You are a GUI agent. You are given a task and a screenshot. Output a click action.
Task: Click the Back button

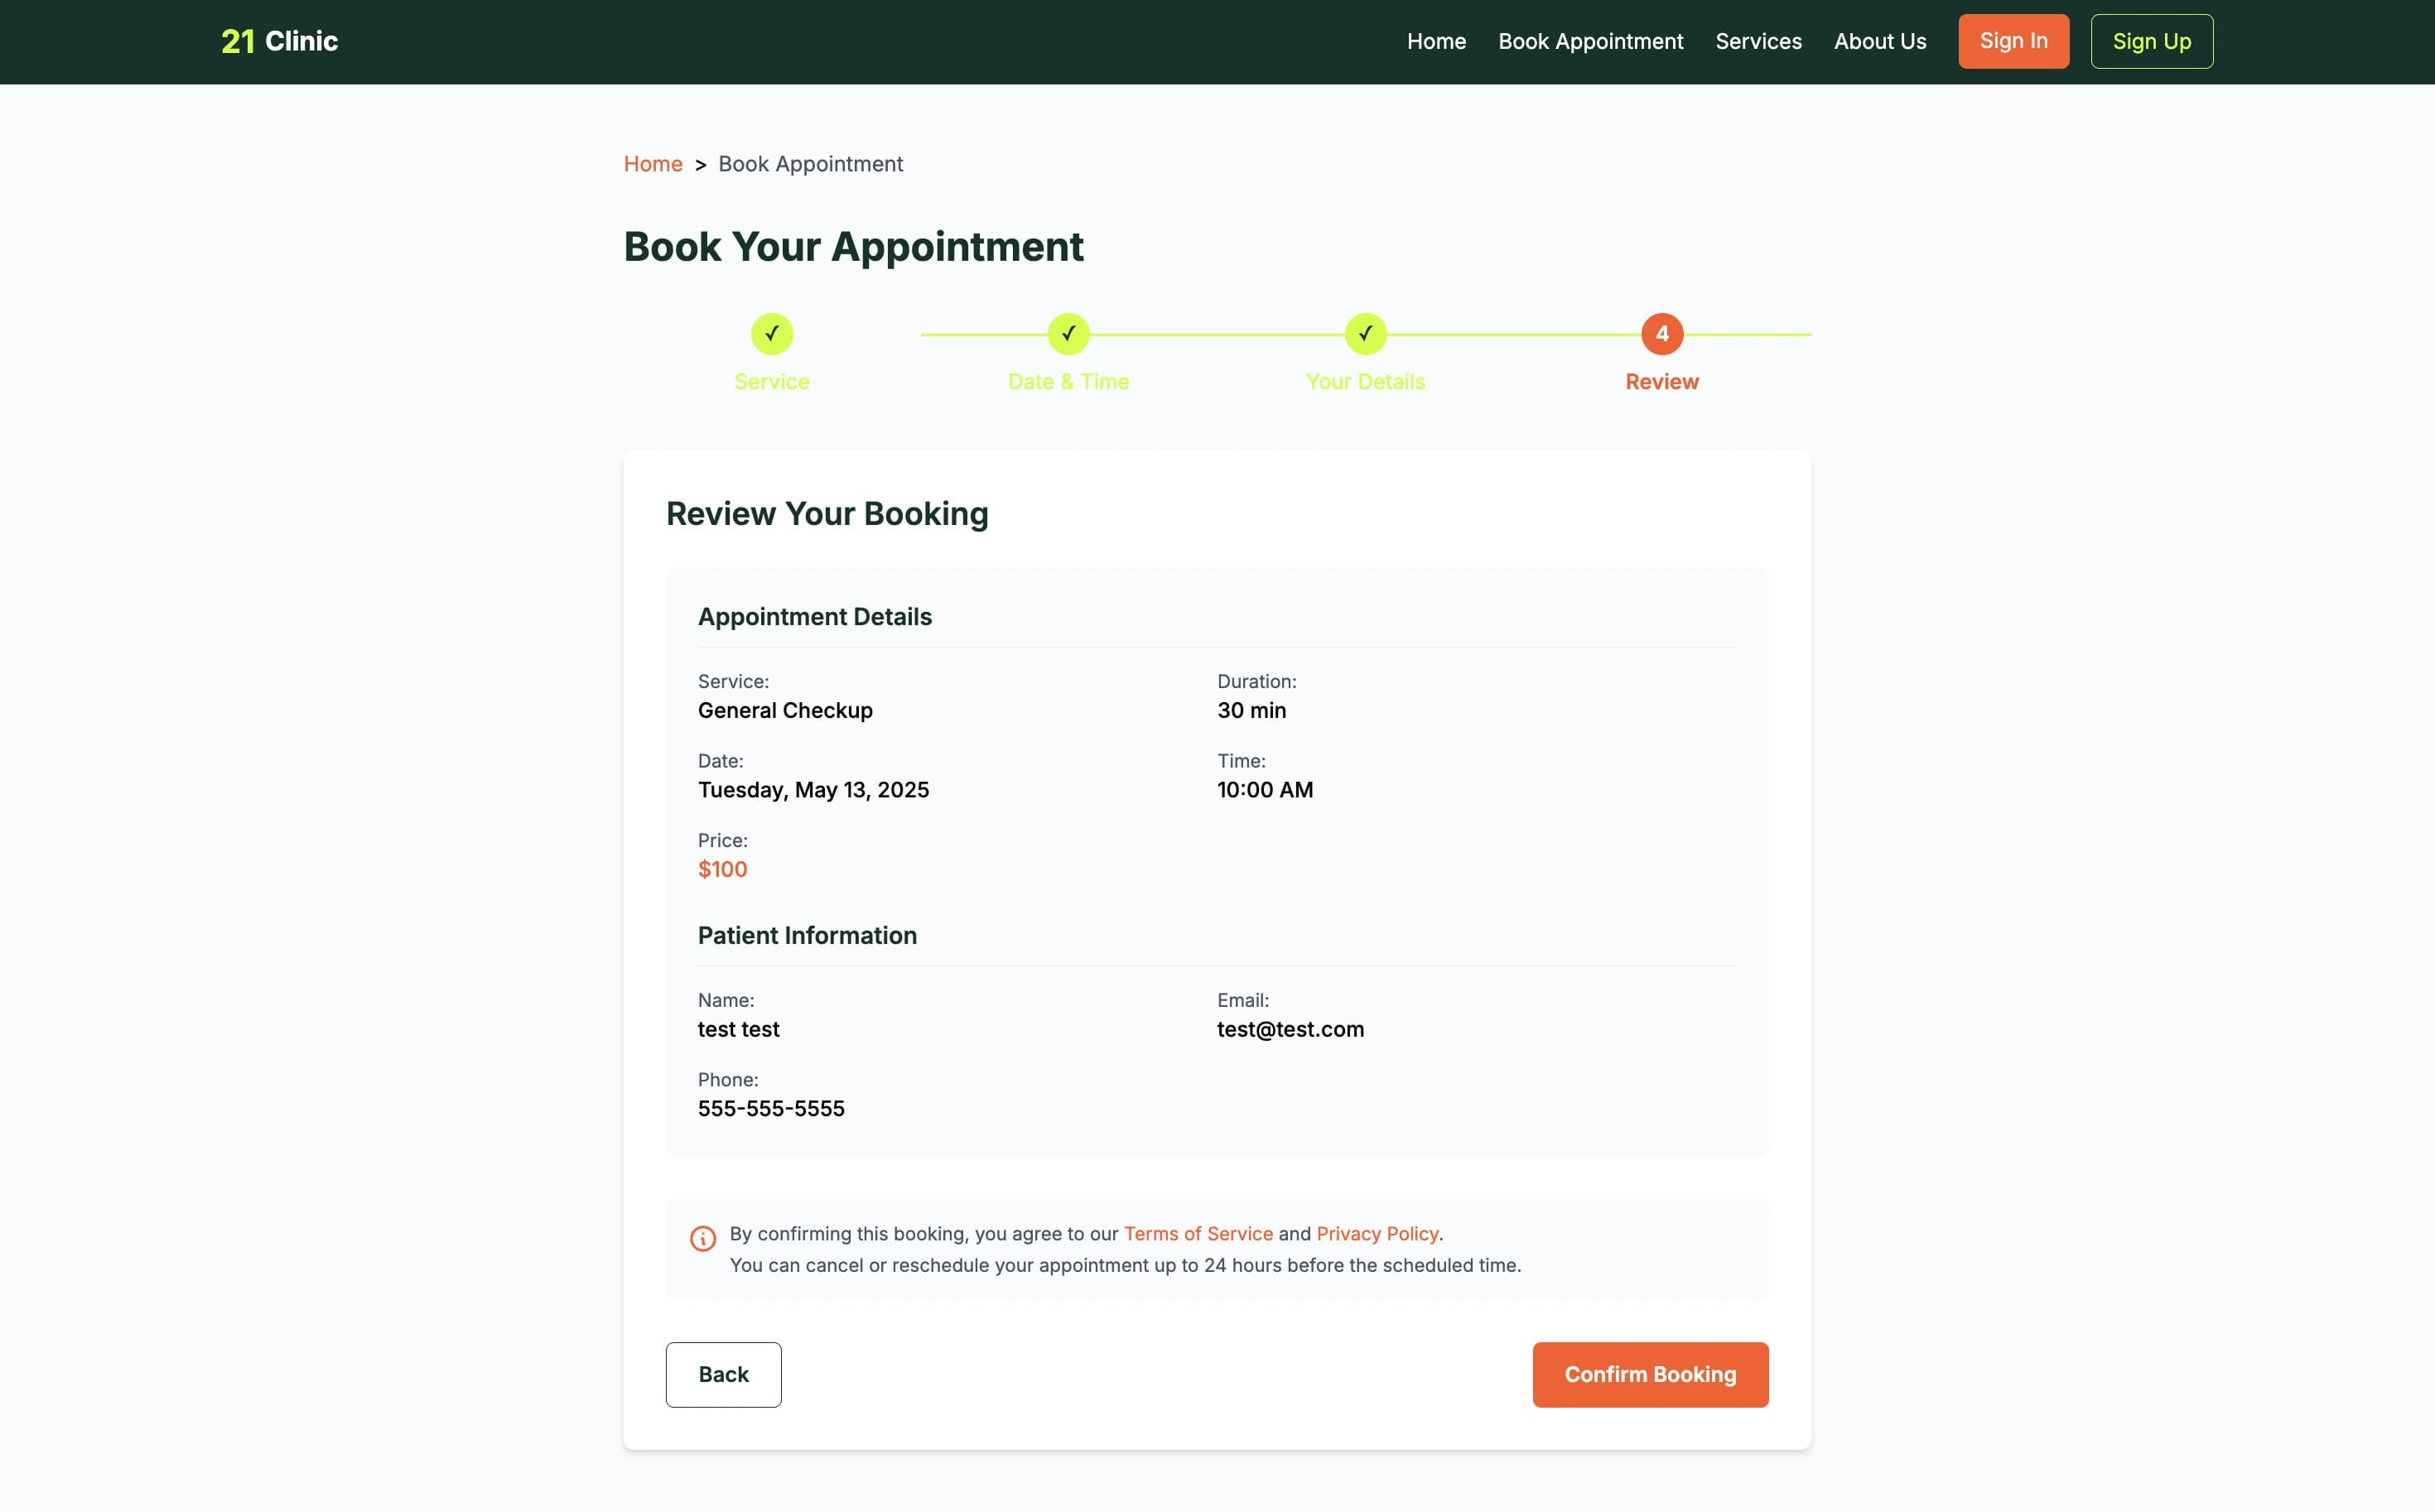[x=723, y=1374]
